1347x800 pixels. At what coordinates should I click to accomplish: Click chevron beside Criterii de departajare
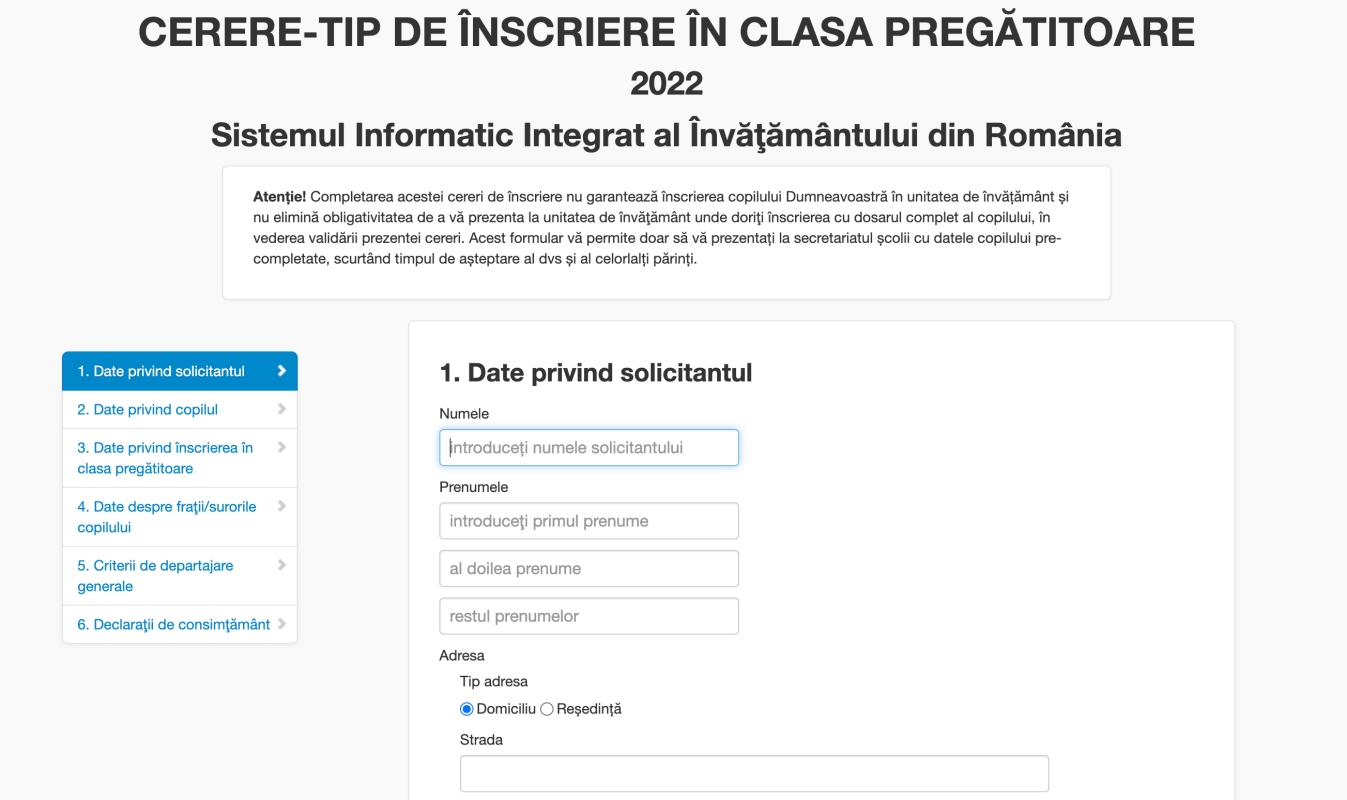tap(282, 565)
